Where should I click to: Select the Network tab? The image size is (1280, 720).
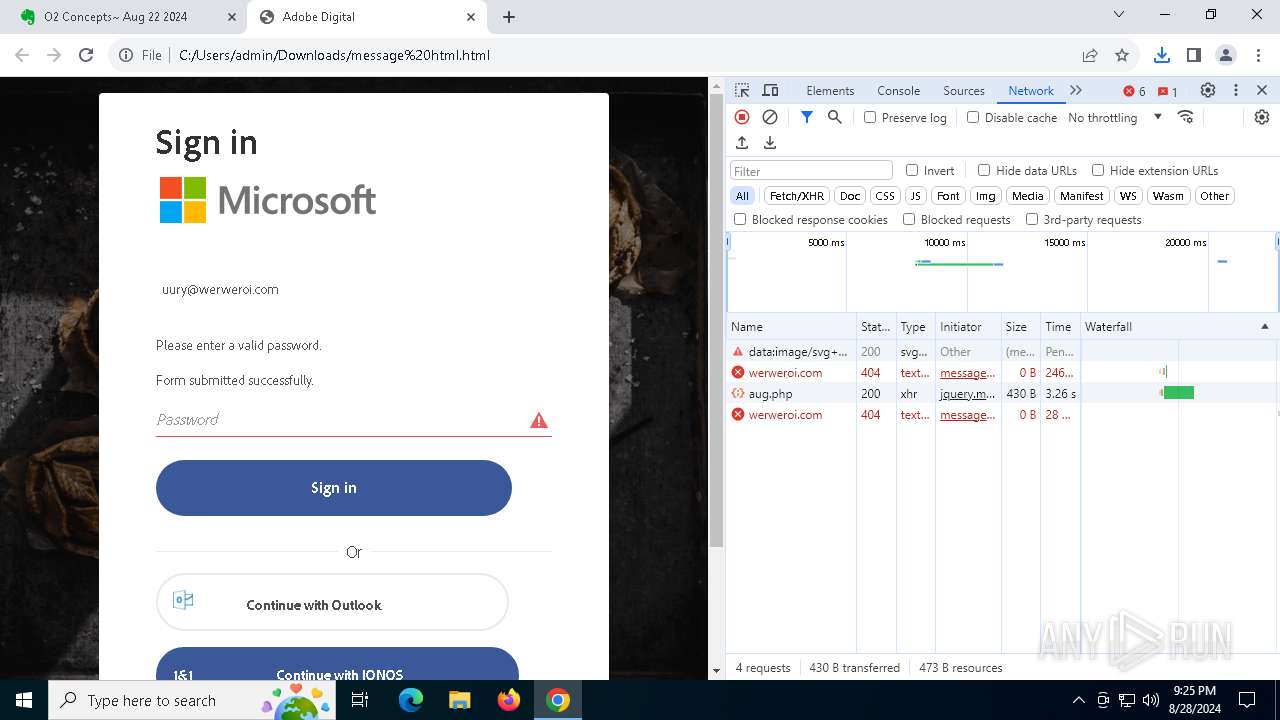1031,90
